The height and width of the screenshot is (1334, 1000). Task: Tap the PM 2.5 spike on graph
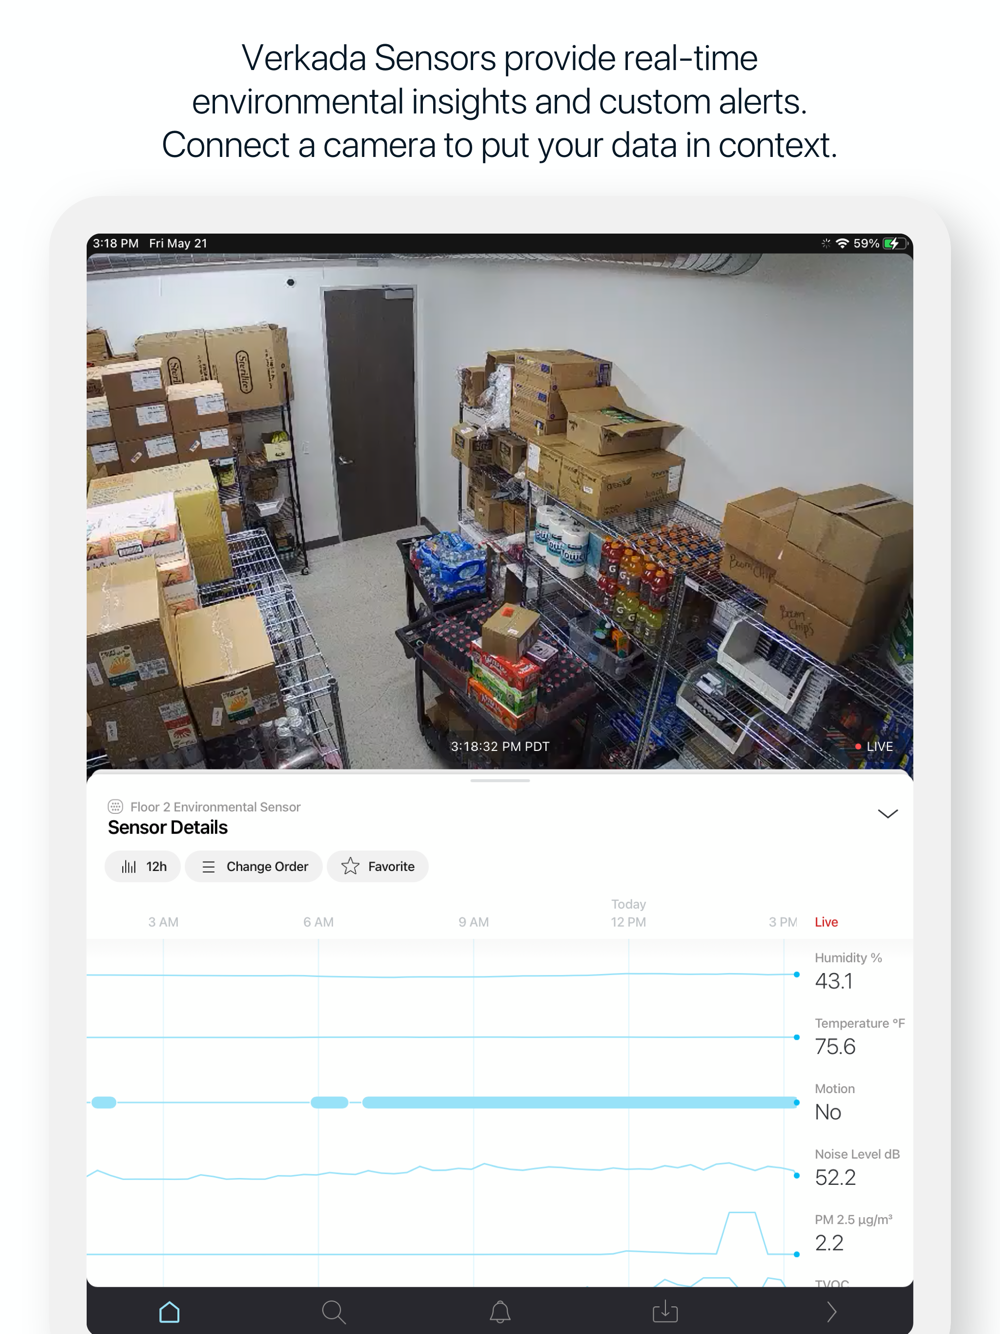[x=742, y=1231]
